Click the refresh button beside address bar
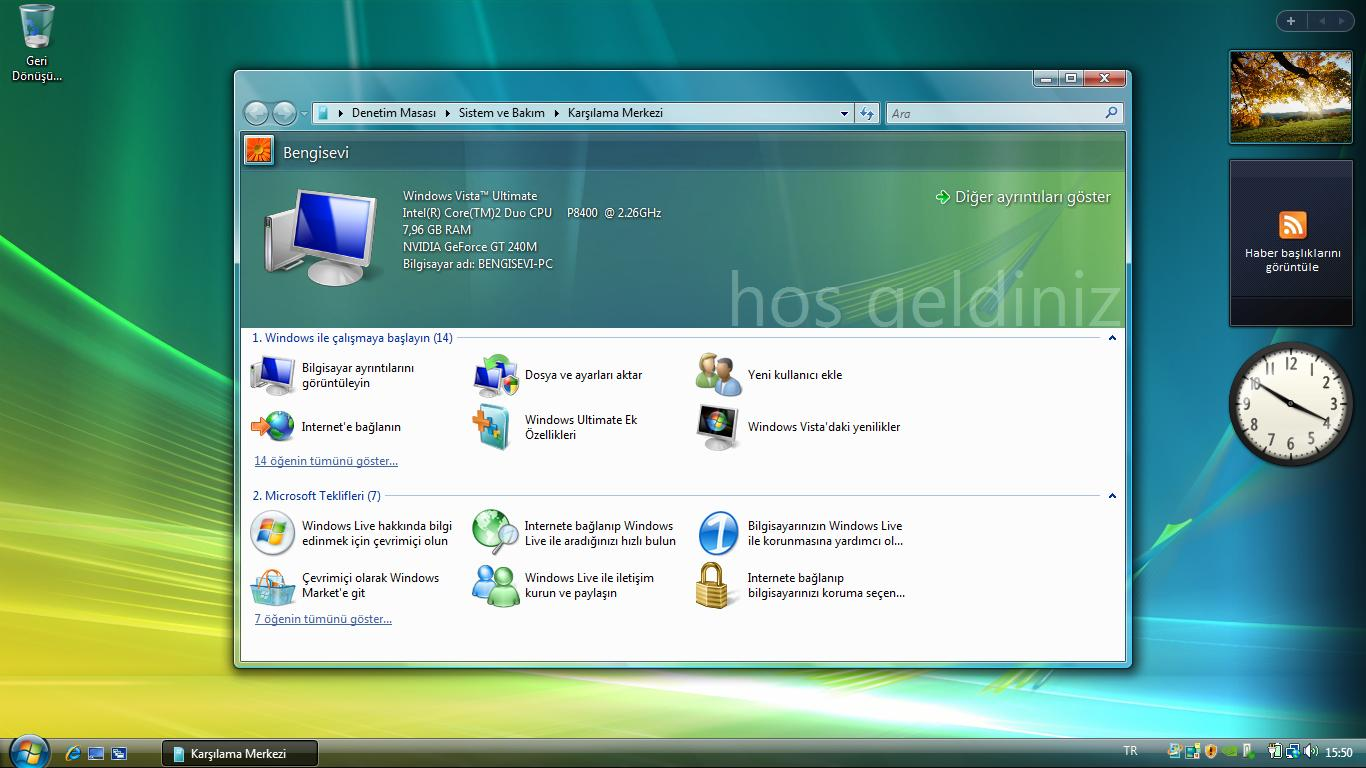The image size is (1366, 768). pyautogui.click(x=867, y=113)
